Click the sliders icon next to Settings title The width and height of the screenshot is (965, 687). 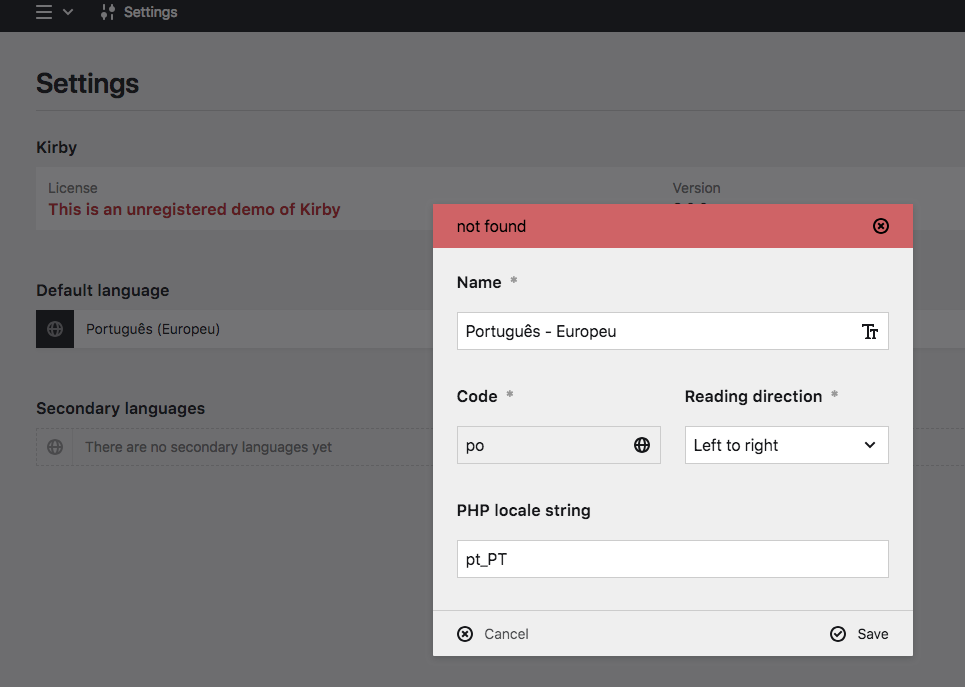pyautogui.click(x=106, y=13)
